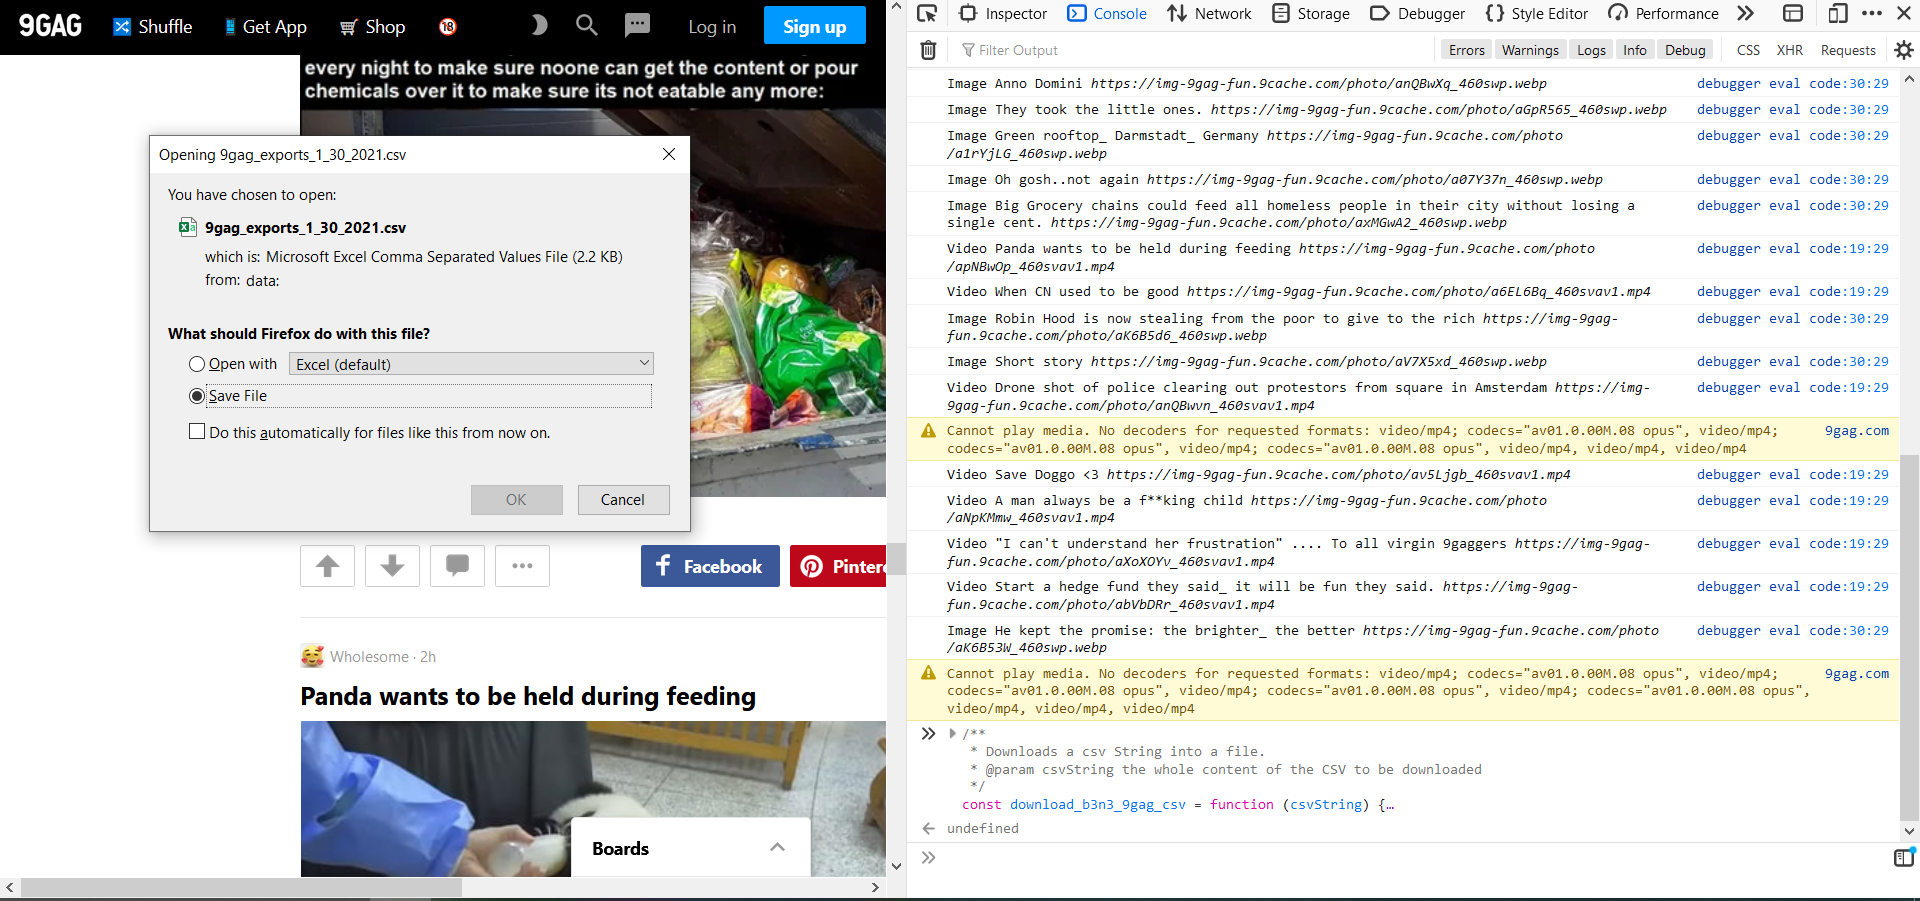1920x901 pixels.
Task: Toggle the Logs filter
Action: (1591, 50)
